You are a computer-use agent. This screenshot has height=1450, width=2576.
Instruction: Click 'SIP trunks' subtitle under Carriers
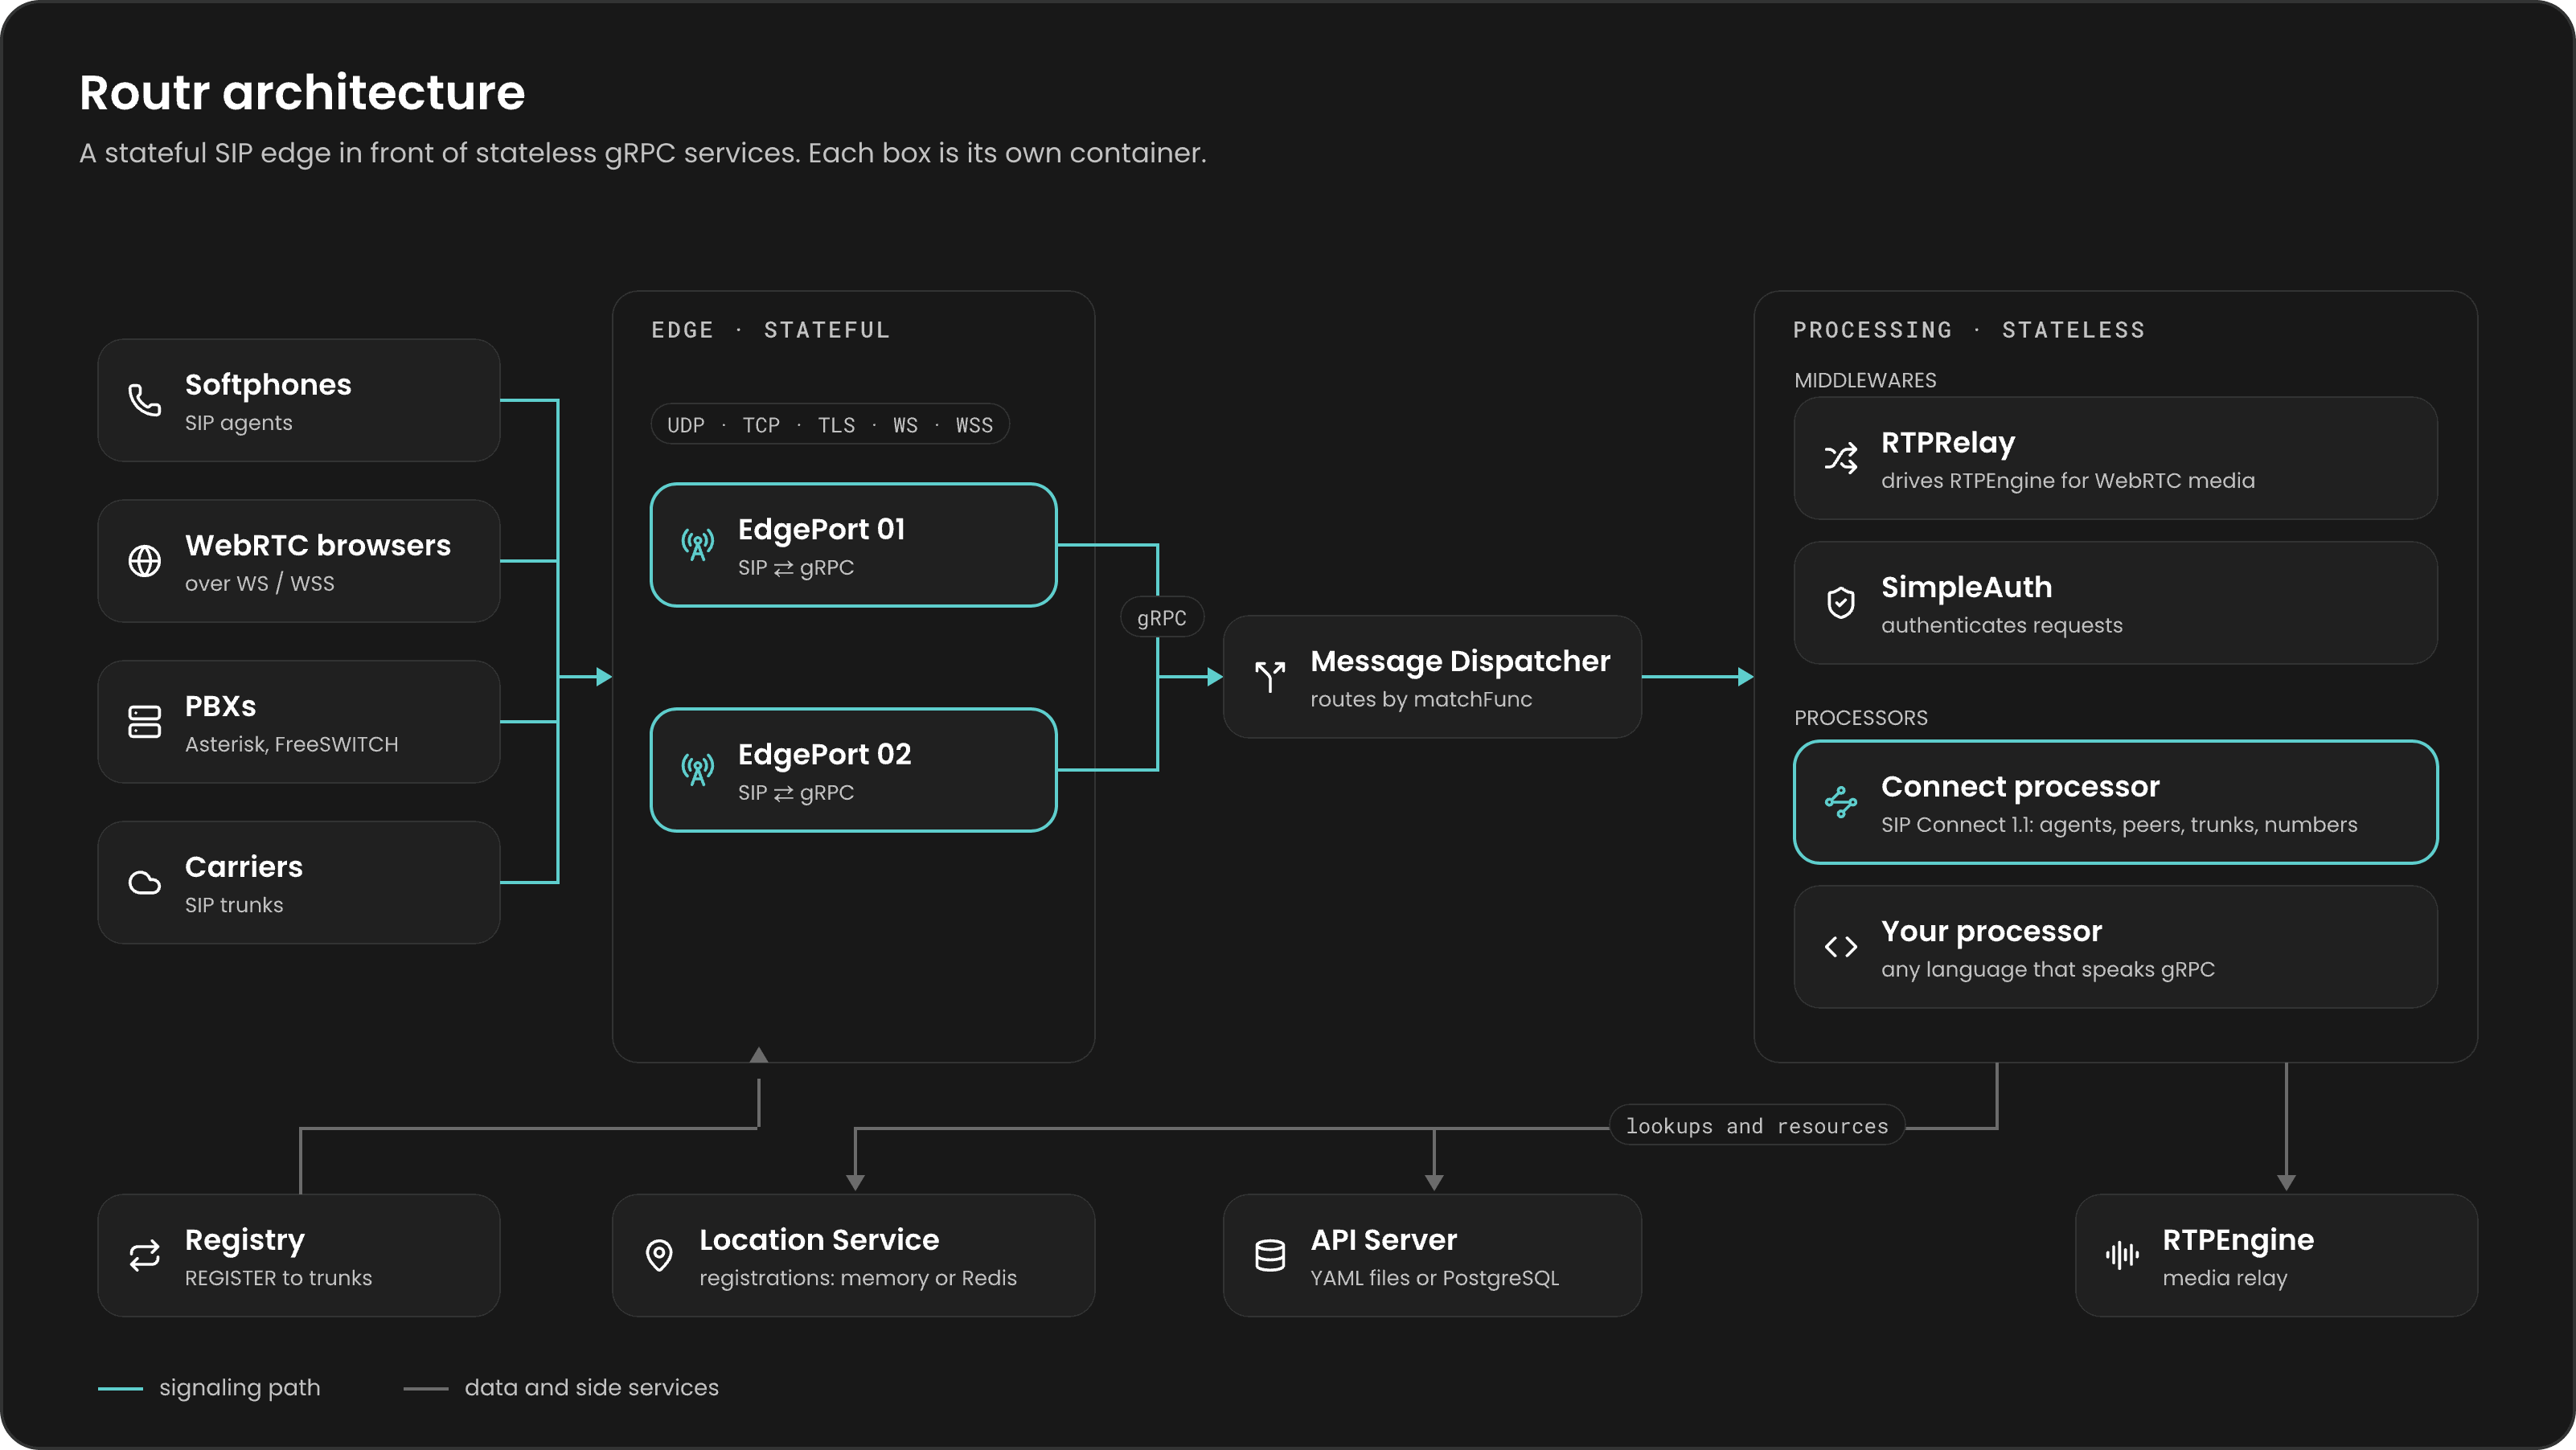(234, 905)
